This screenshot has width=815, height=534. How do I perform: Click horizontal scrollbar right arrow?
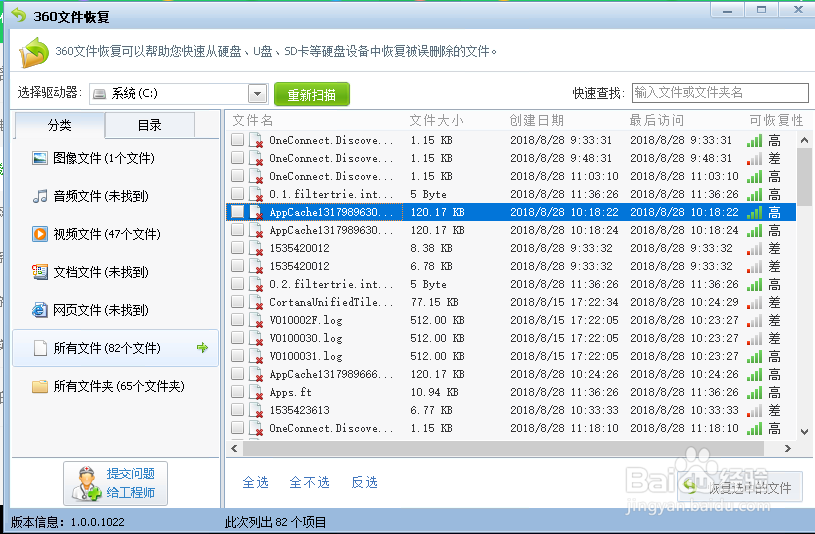click(x=787, y=448)
